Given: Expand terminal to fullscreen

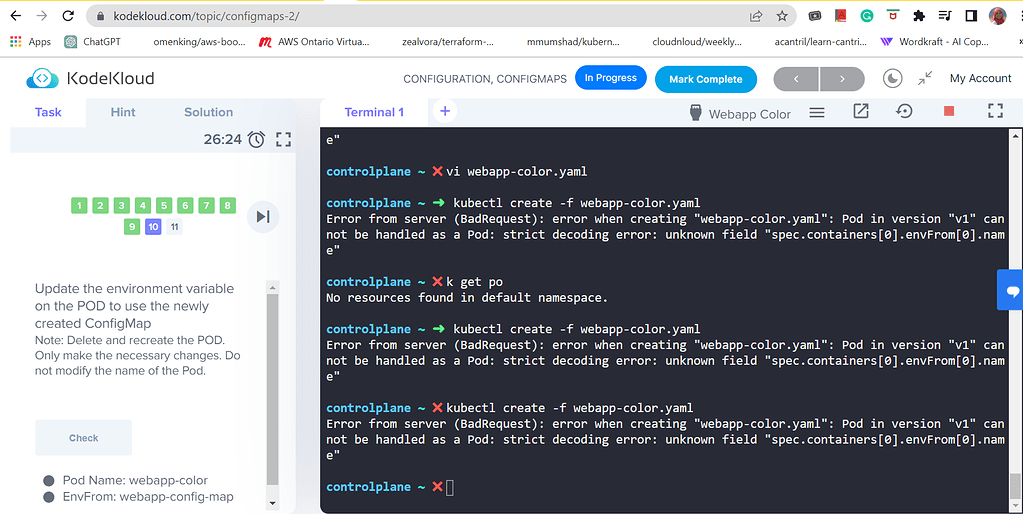Looking at the screenshot, I should [995, 112].
